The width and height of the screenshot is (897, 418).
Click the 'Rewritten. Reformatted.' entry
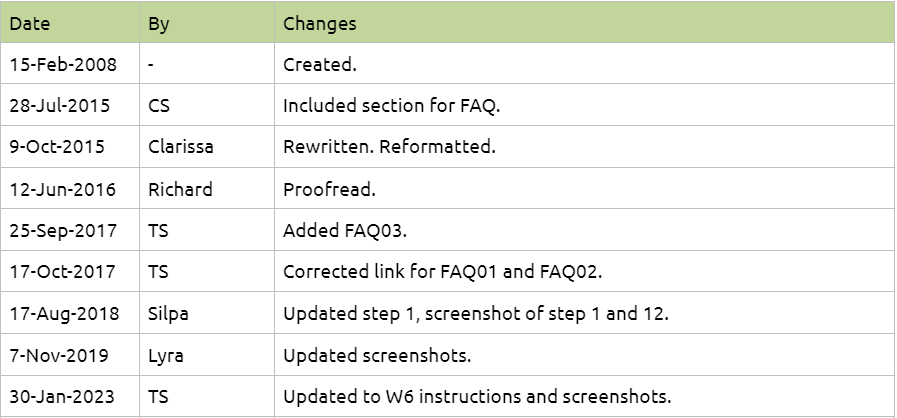point(389,147)
